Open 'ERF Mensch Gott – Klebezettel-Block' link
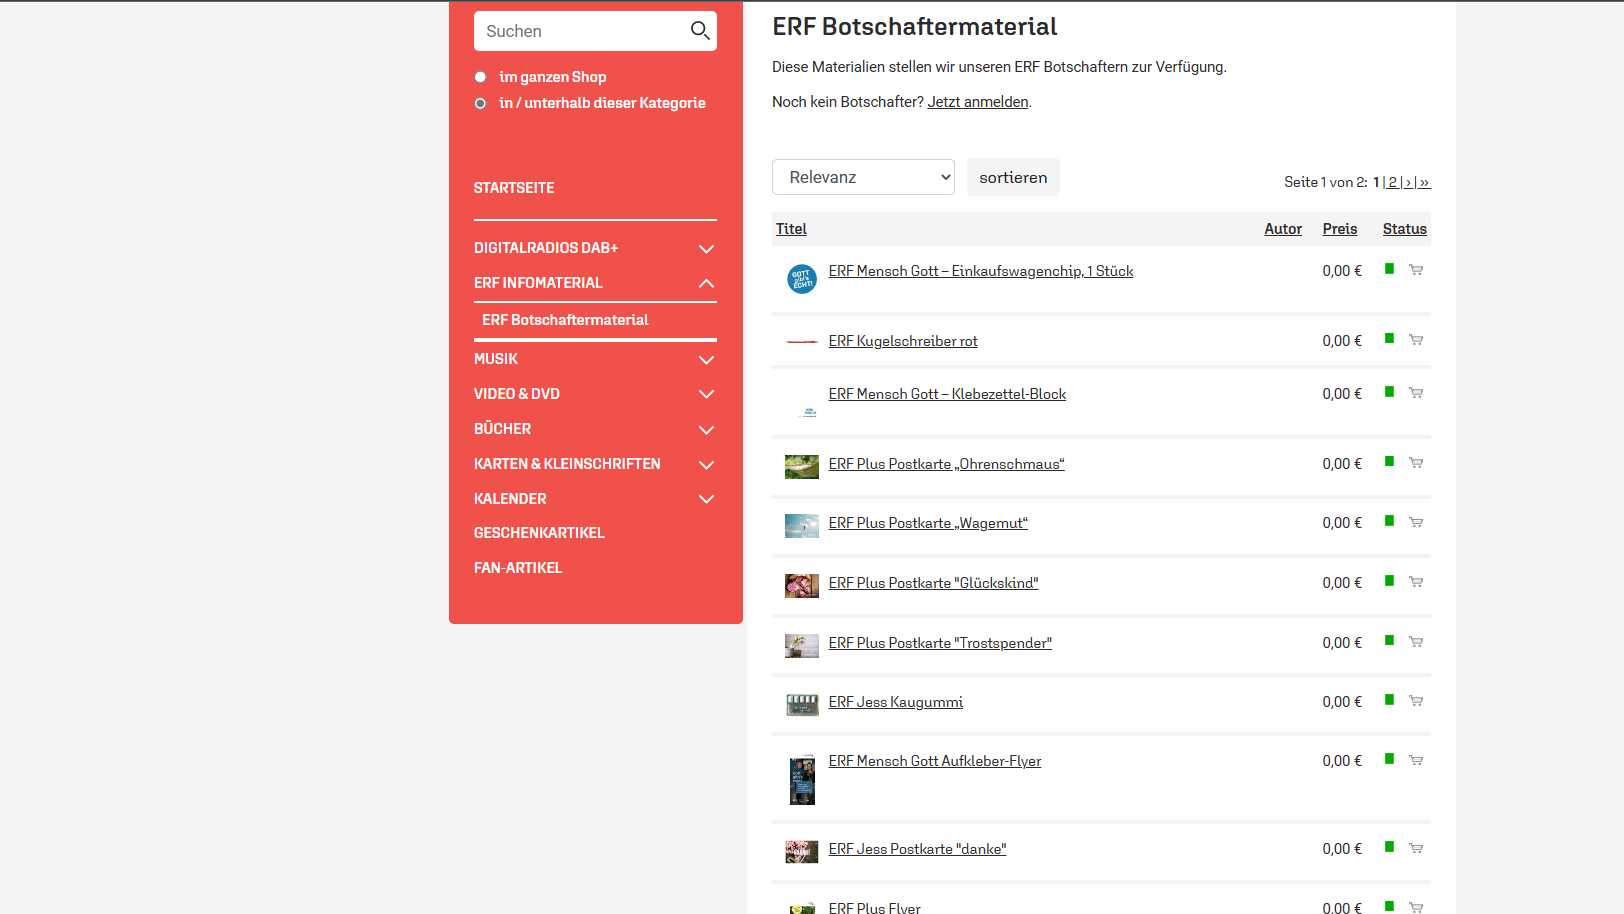The width and height of the screenshot is (1624, 914). click(947, 394)
